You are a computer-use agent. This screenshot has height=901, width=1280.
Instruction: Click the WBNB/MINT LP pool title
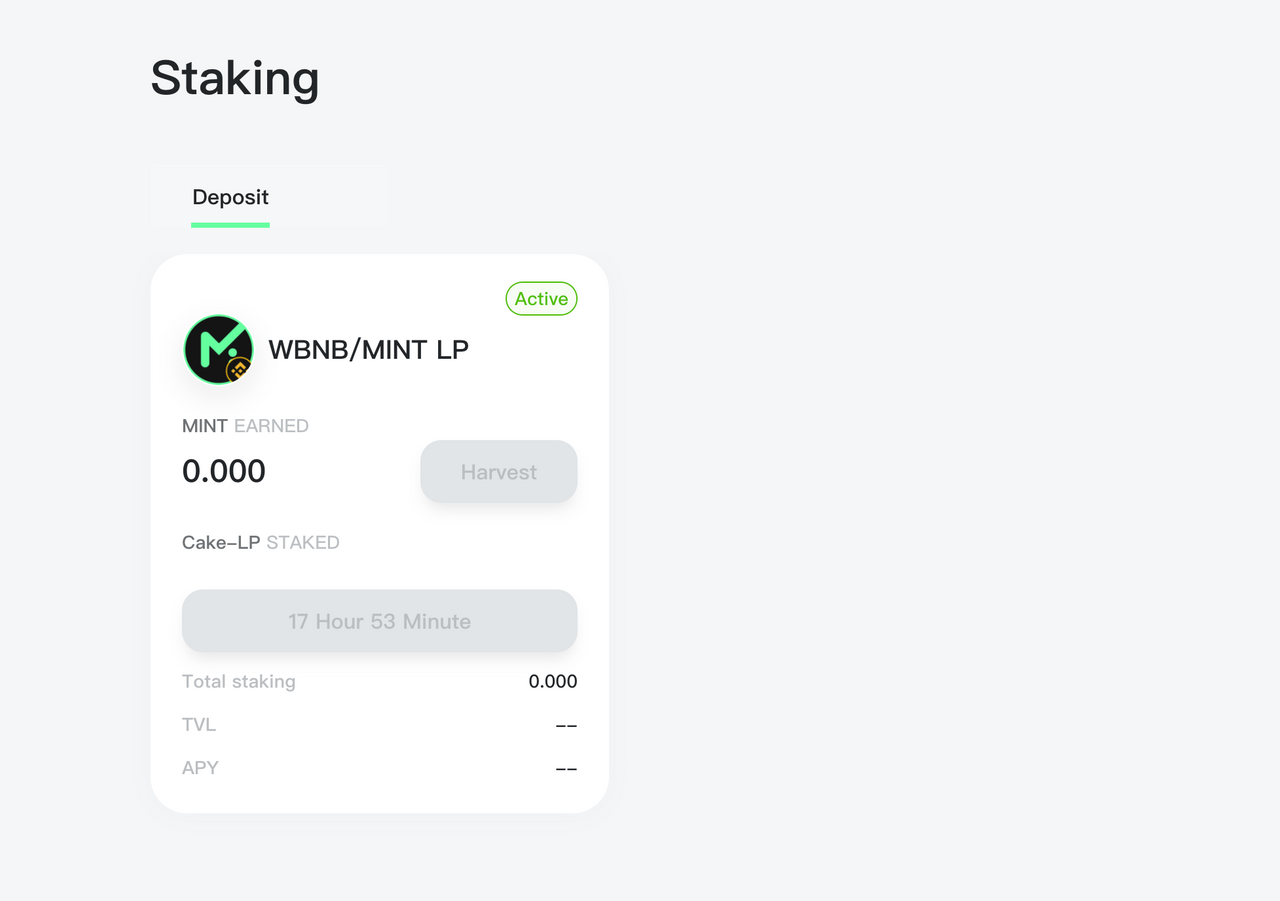pyautogui.click(x=369, y=350)
